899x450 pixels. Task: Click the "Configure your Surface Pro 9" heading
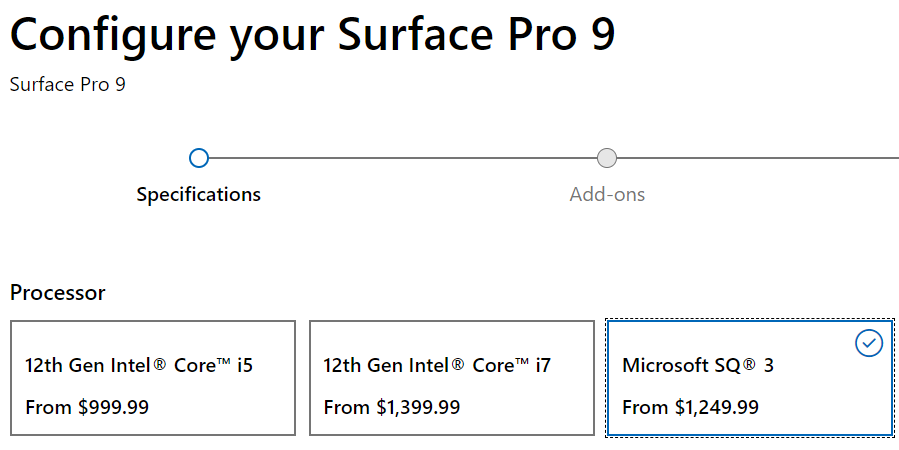tap(312, 34)
